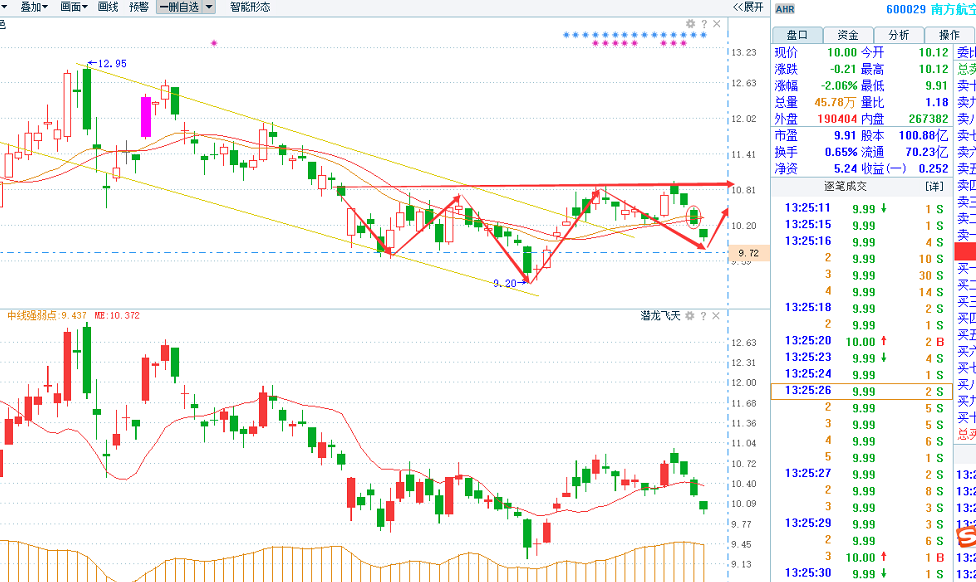Click the stock code 600029

(x=907, y=9)
